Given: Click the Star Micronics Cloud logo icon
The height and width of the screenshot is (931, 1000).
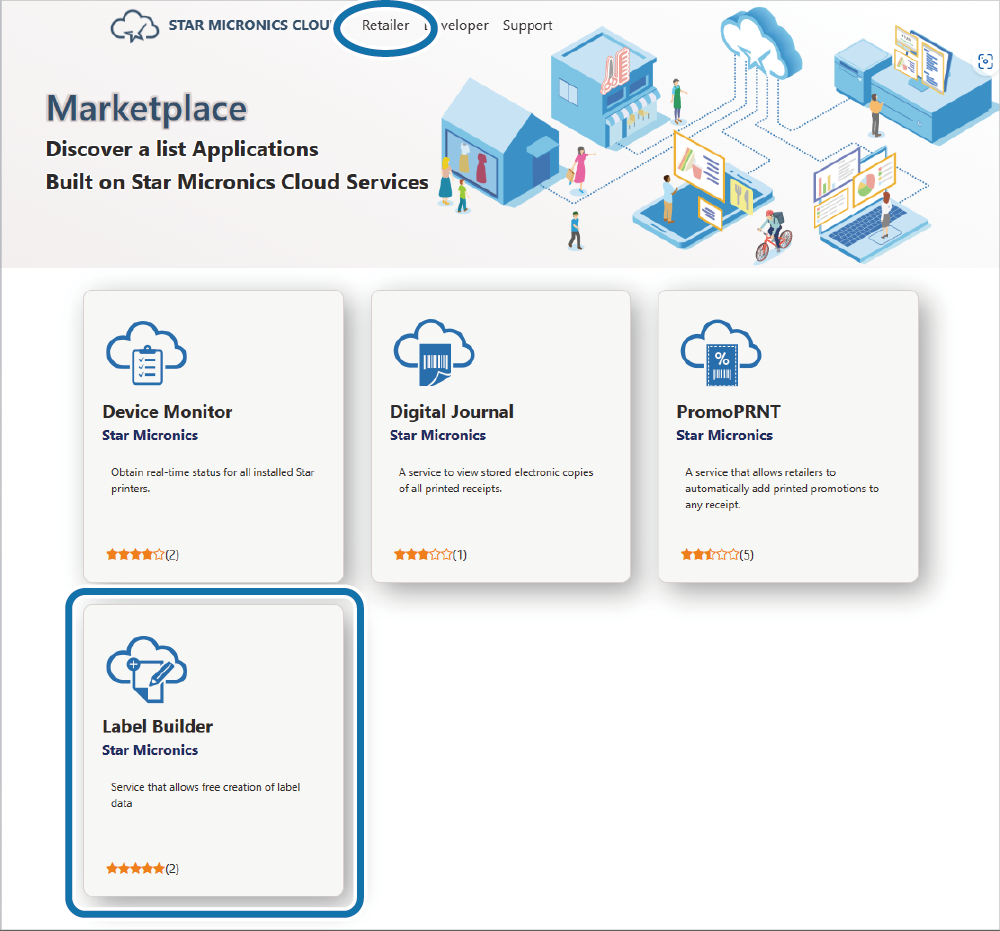Looking at the screenshot, I should pyautogui.click(x=135, y=26).
